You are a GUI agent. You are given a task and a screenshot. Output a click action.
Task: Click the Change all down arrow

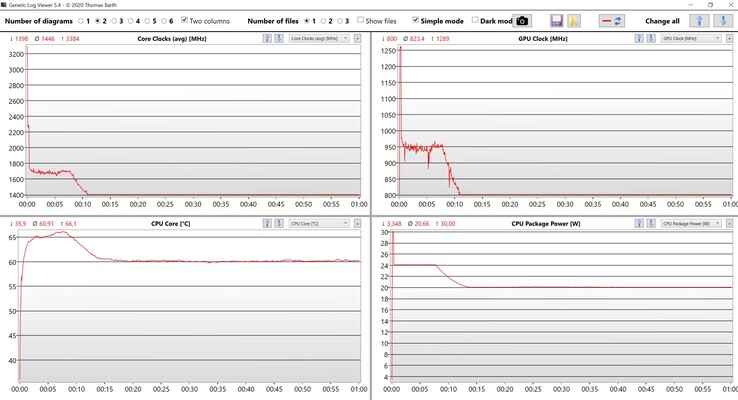pyautogui.click(x=720, y=20)
